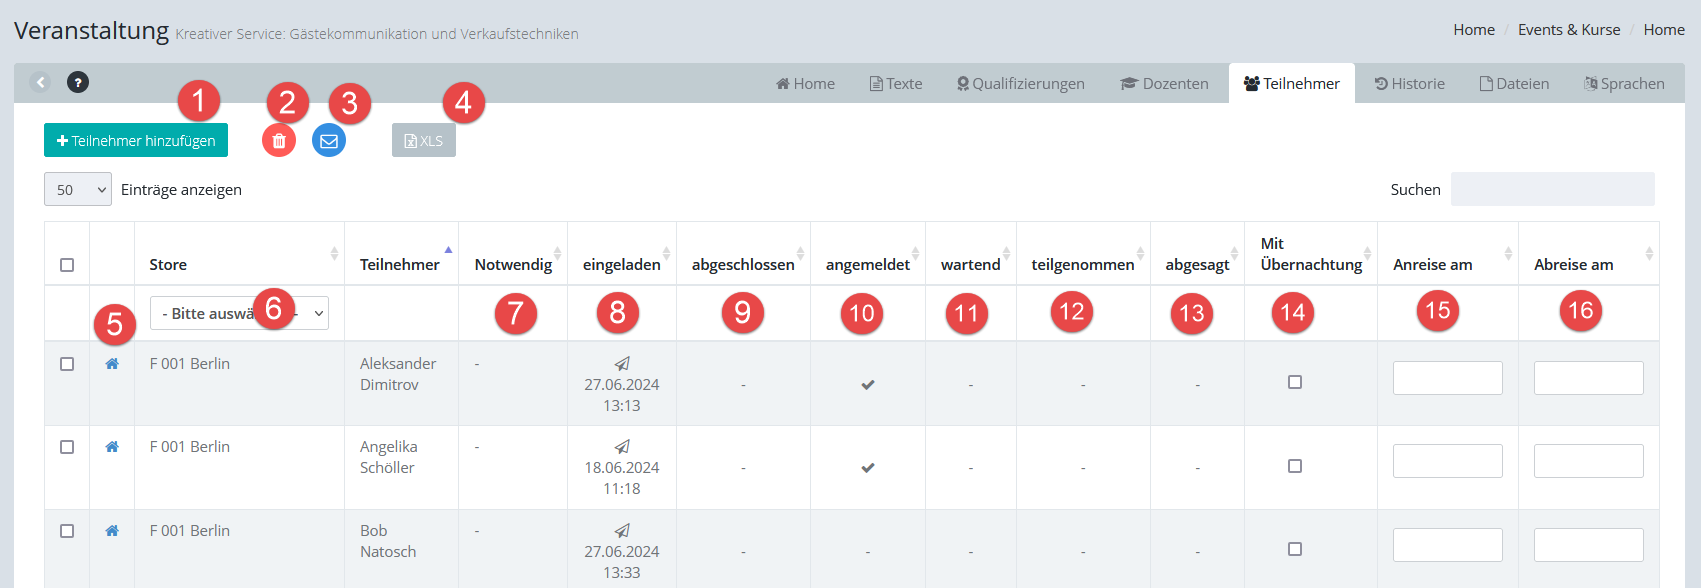
Task: Open the Qualifizierungen tab
Action: [1020, 84]
